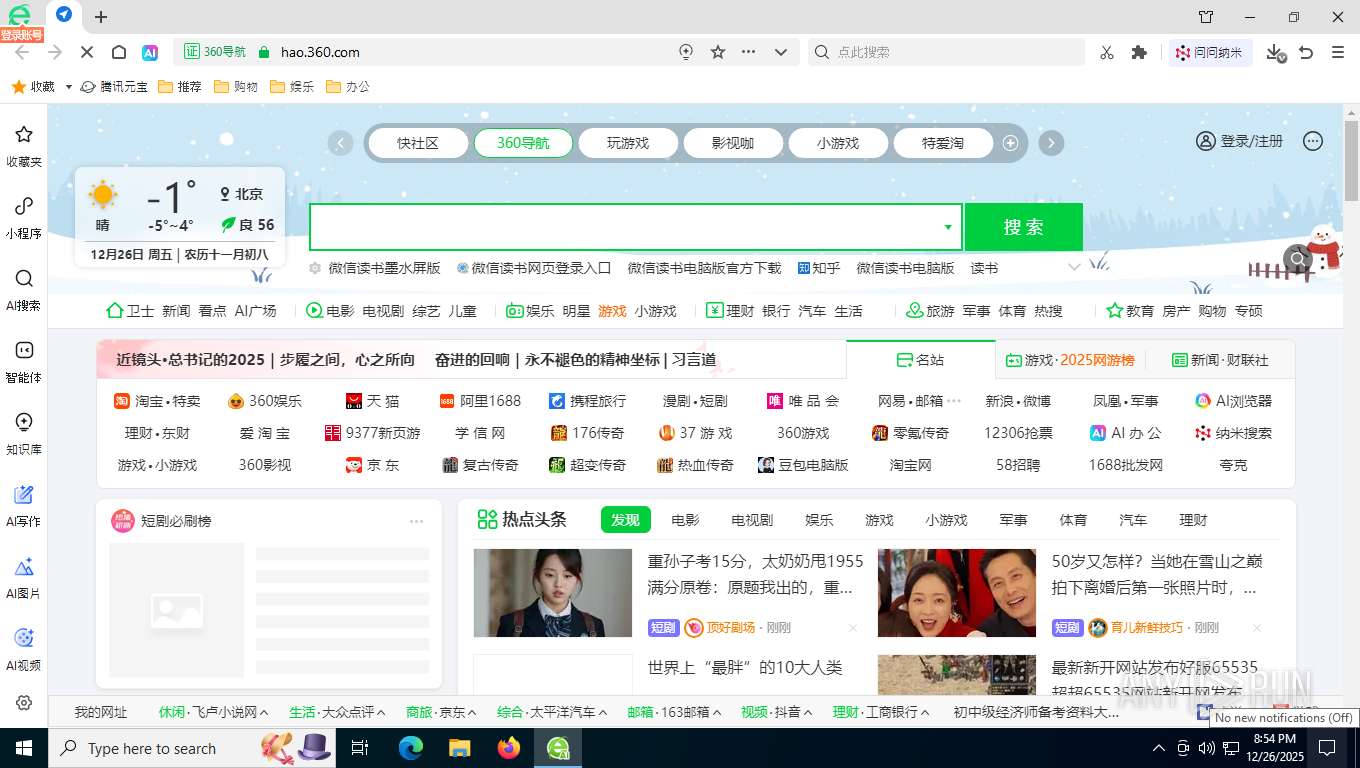Open the Windows notification center

click(1327, 747)
